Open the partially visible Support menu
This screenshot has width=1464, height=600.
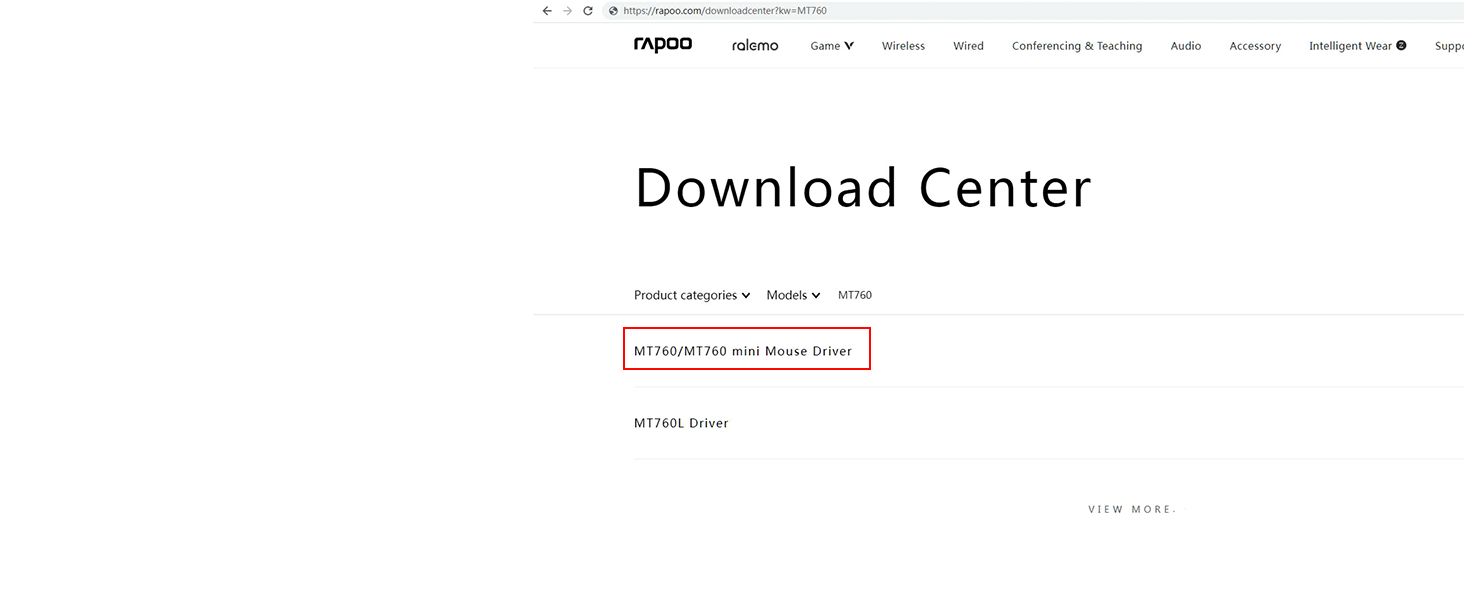point(1449,46)
